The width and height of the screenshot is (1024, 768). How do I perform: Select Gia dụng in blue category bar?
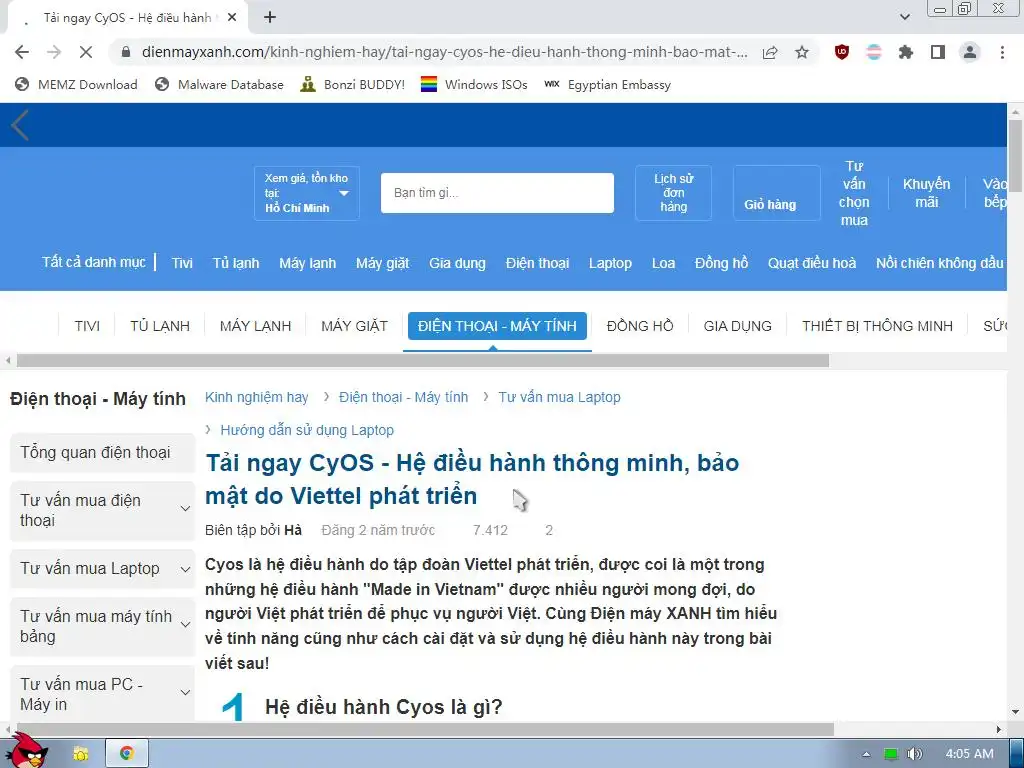click(x=457, y=263)
